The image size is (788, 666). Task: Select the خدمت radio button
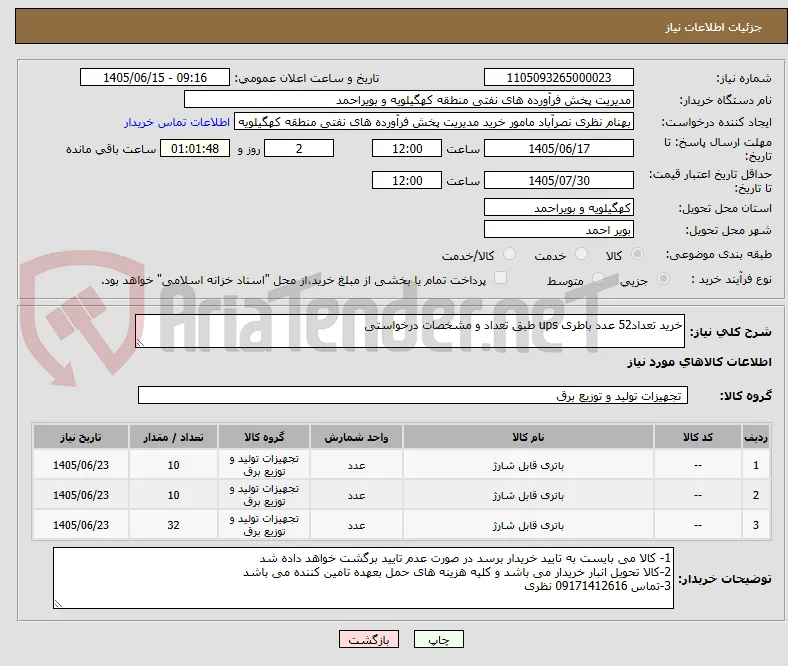point(581,254)
